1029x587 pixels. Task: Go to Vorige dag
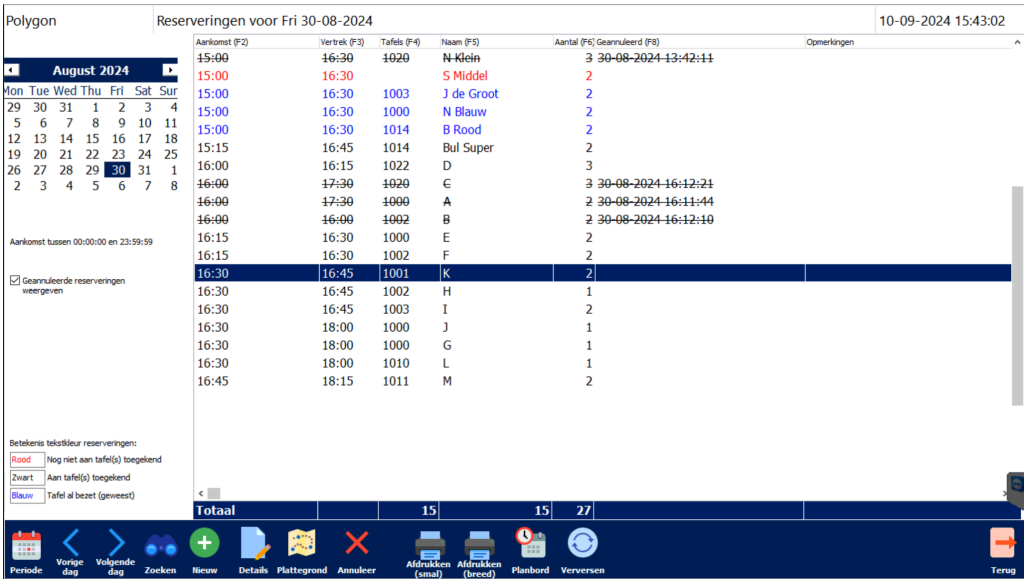(x=70, y=552)
